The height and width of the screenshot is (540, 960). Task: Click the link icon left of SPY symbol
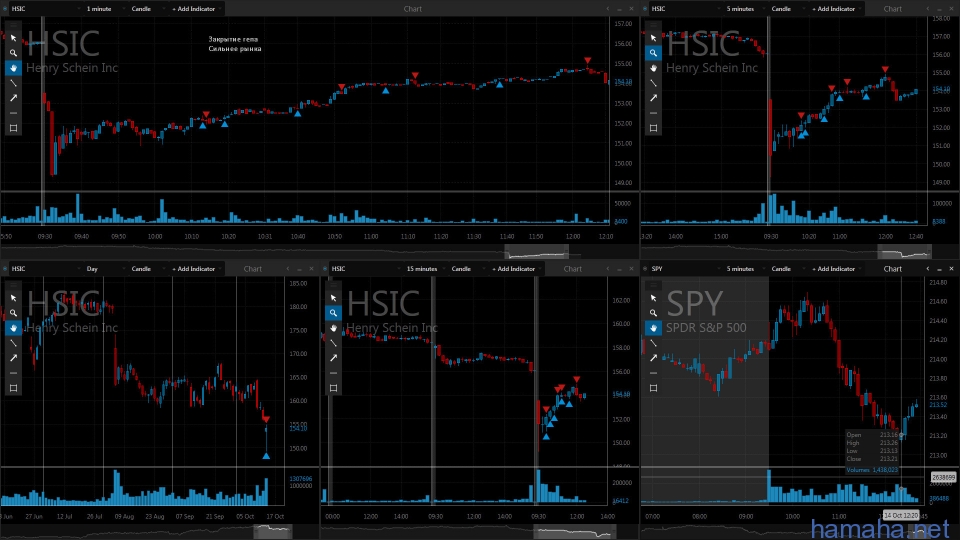[645, 269]
